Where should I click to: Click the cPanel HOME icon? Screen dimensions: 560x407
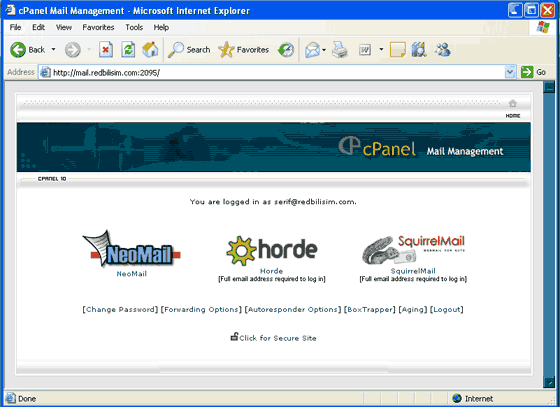[x=513, y=108]
